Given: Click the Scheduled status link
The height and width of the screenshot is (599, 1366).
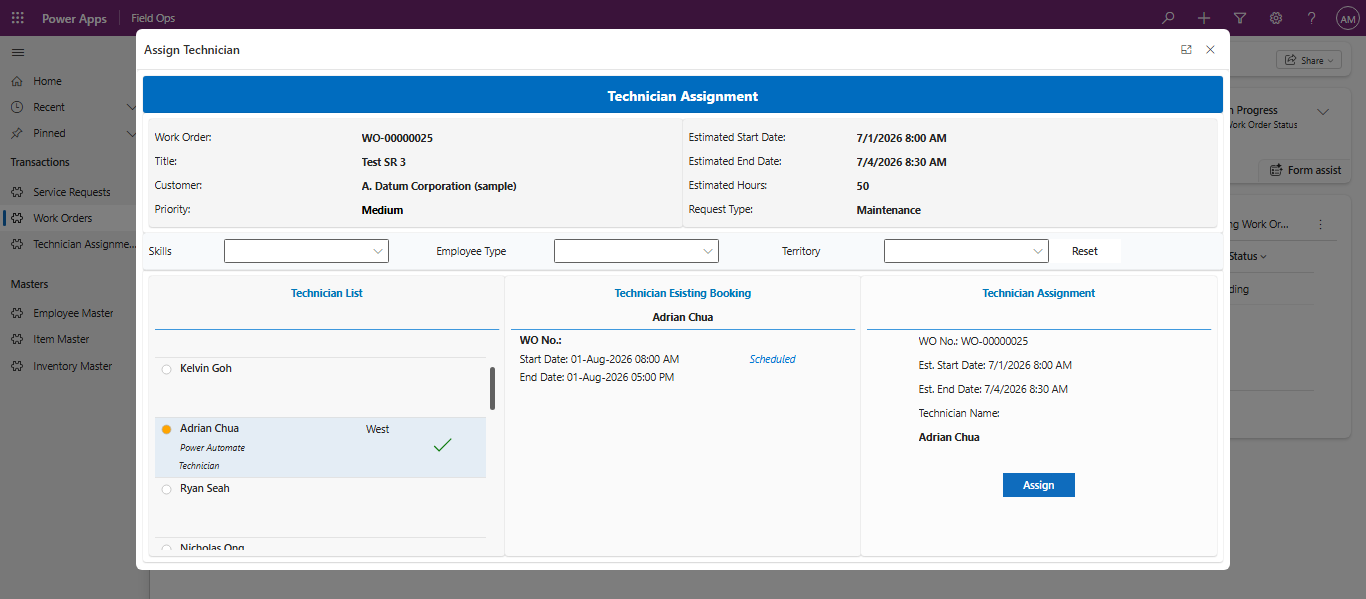Looking at the screenshot, I should point(773,359).
